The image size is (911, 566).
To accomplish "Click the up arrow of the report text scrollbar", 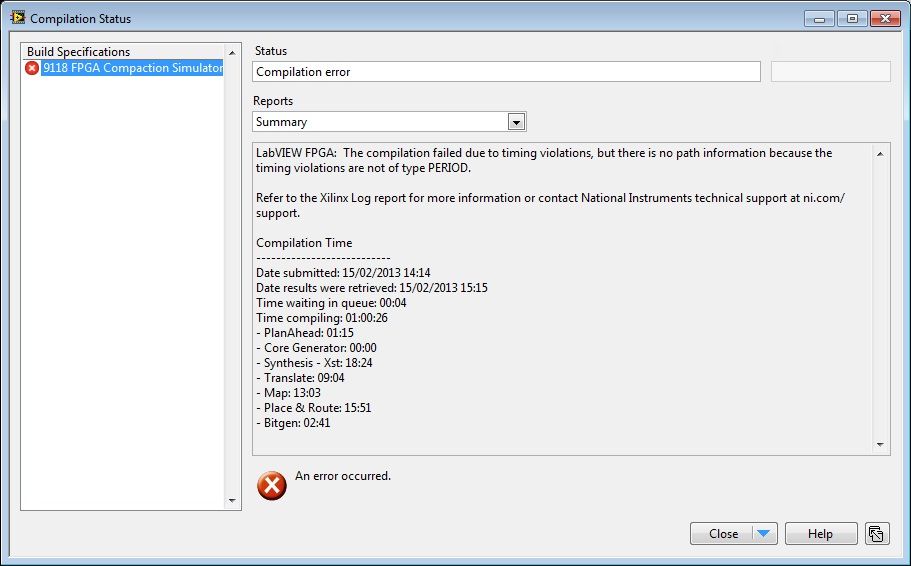I will (880, 154).
